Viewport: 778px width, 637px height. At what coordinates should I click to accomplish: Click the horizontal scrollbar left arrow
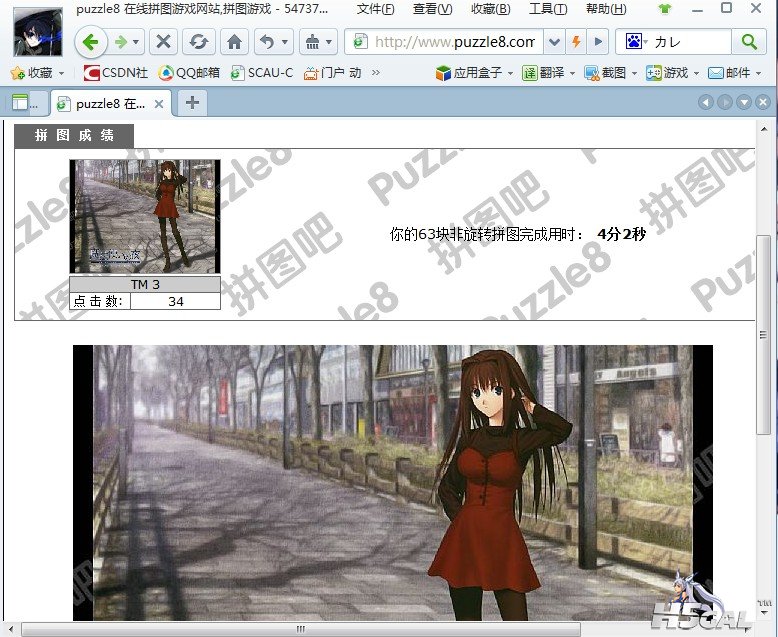click(11, 629)
